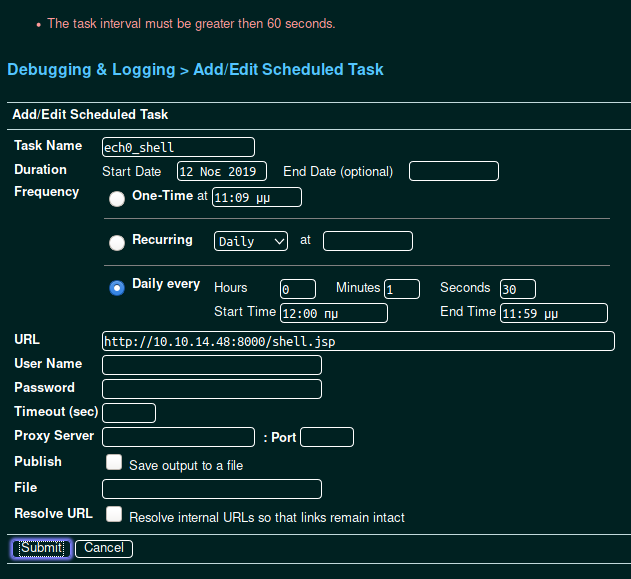Click the Cancel button

(x=104, y=548)
